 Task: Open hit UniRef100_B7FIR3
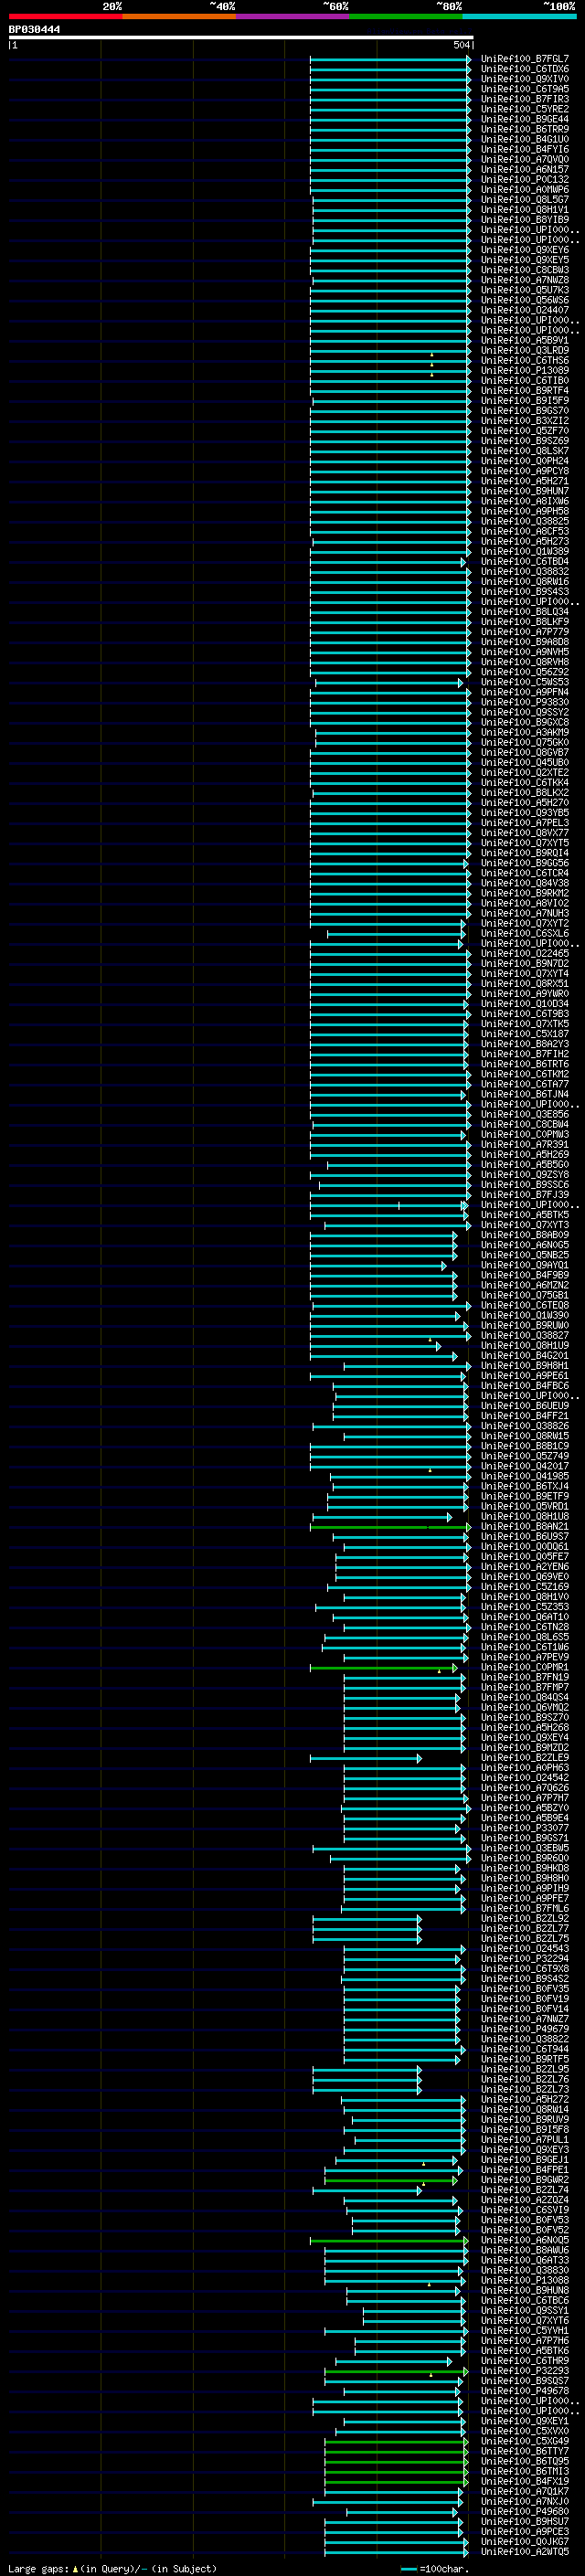pyautogui.click(x=525, y=99)
